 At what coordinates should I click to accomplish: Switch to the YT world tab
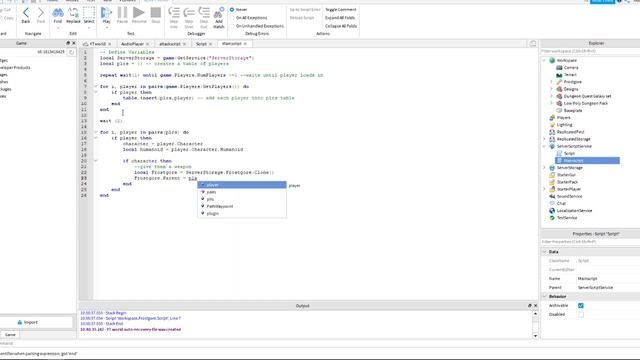98,44
